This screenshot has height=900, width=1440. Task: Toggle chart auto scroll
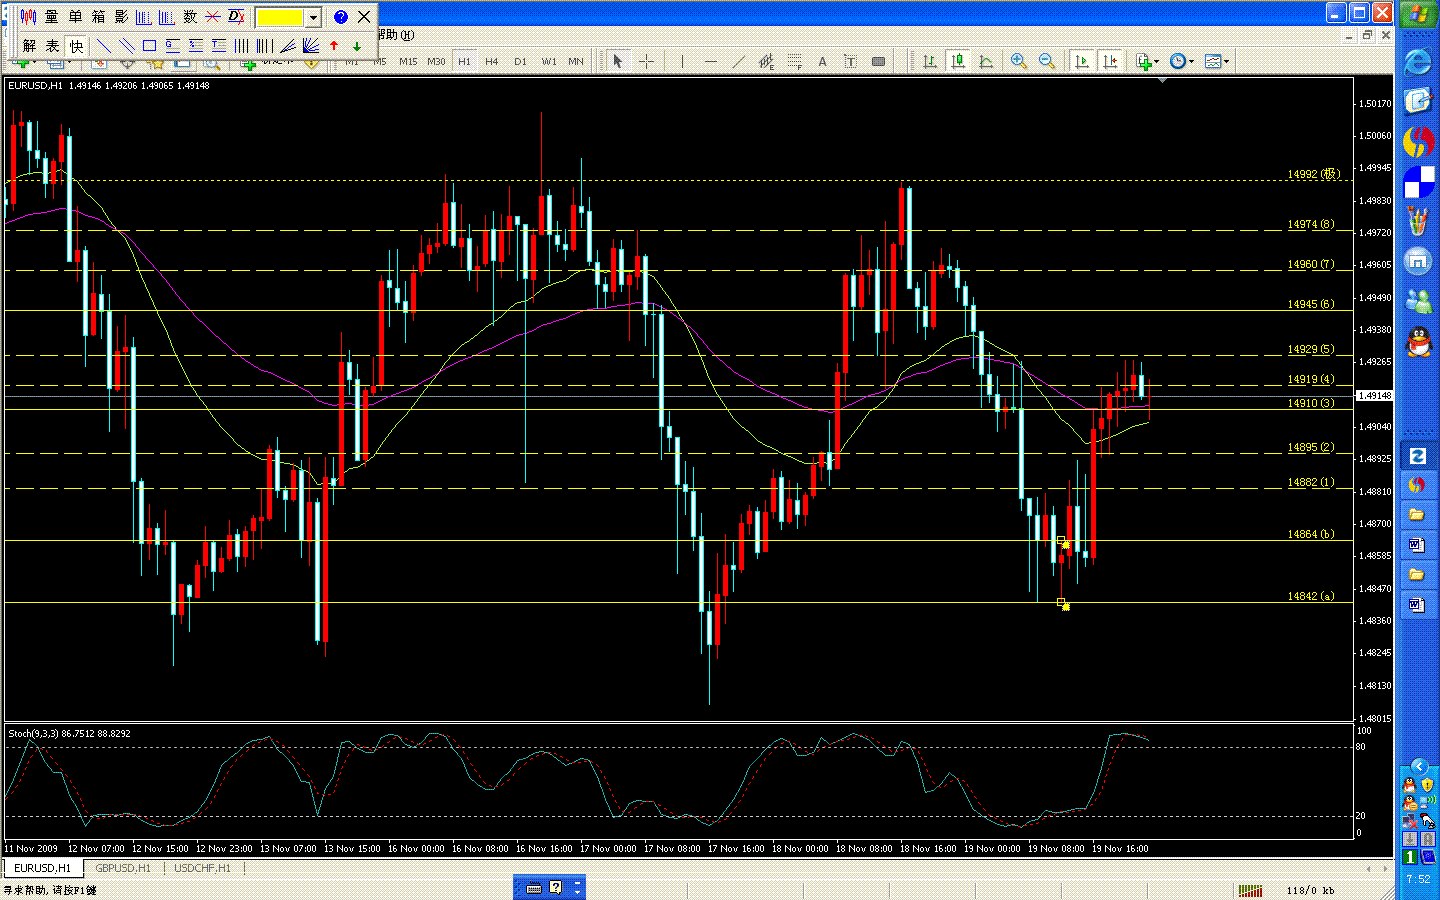click(1081, 62)
